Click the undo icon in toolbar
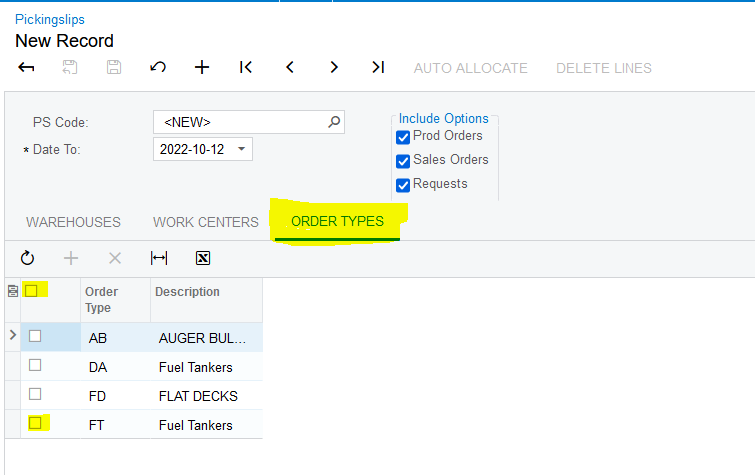The width and height of the screenshot is (755, 475). click(x=158, y=67)
